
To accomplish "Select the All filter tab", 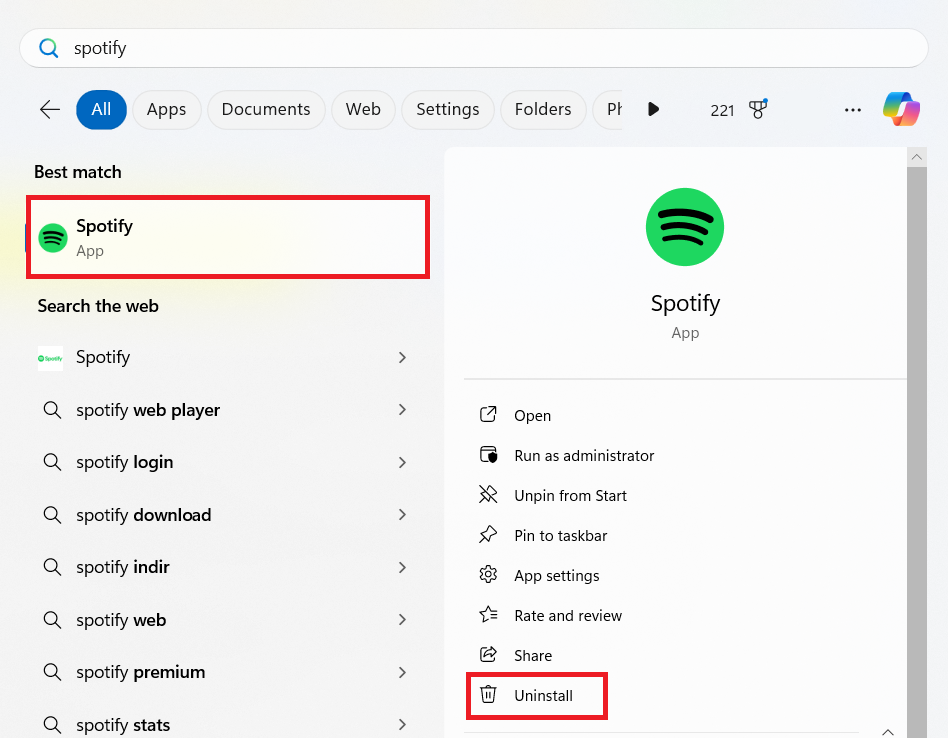I will point(101,109).
